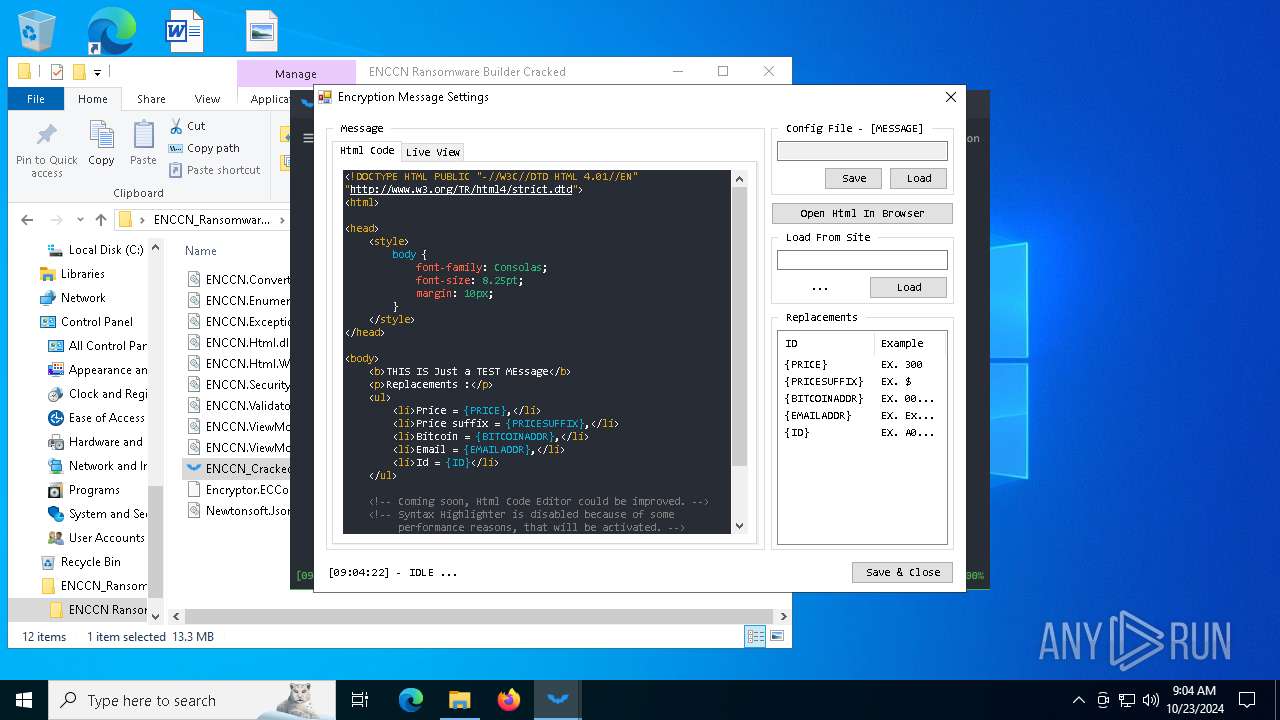Open the Recycle Bin desktop icon
Viewport: 1280px width, 720px height.
pos(37,31)
